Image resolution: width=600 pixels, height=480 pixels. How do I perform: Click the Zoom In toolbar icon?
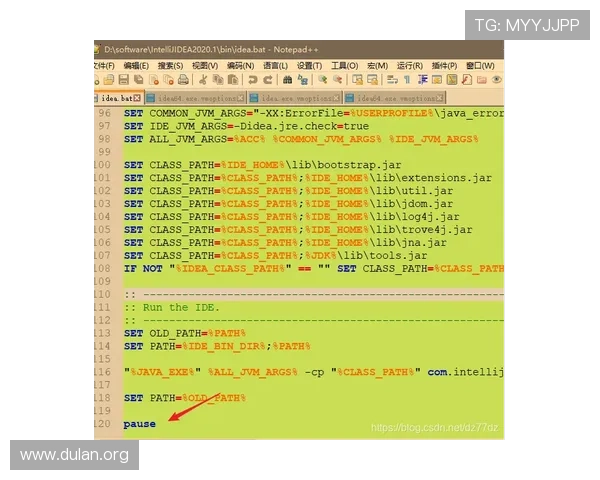tap(323, 80)
